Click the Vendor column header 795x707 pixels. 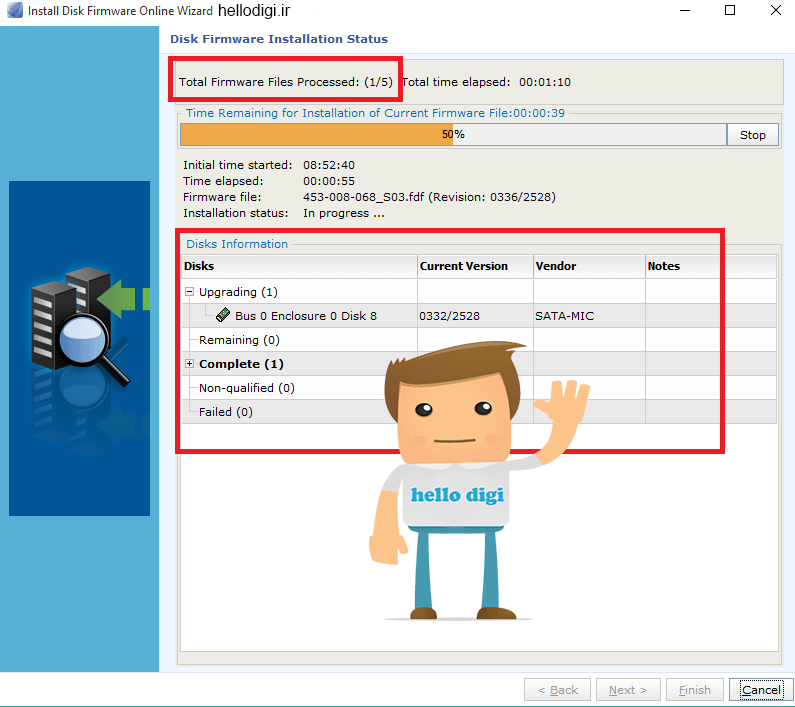point(589,266)
